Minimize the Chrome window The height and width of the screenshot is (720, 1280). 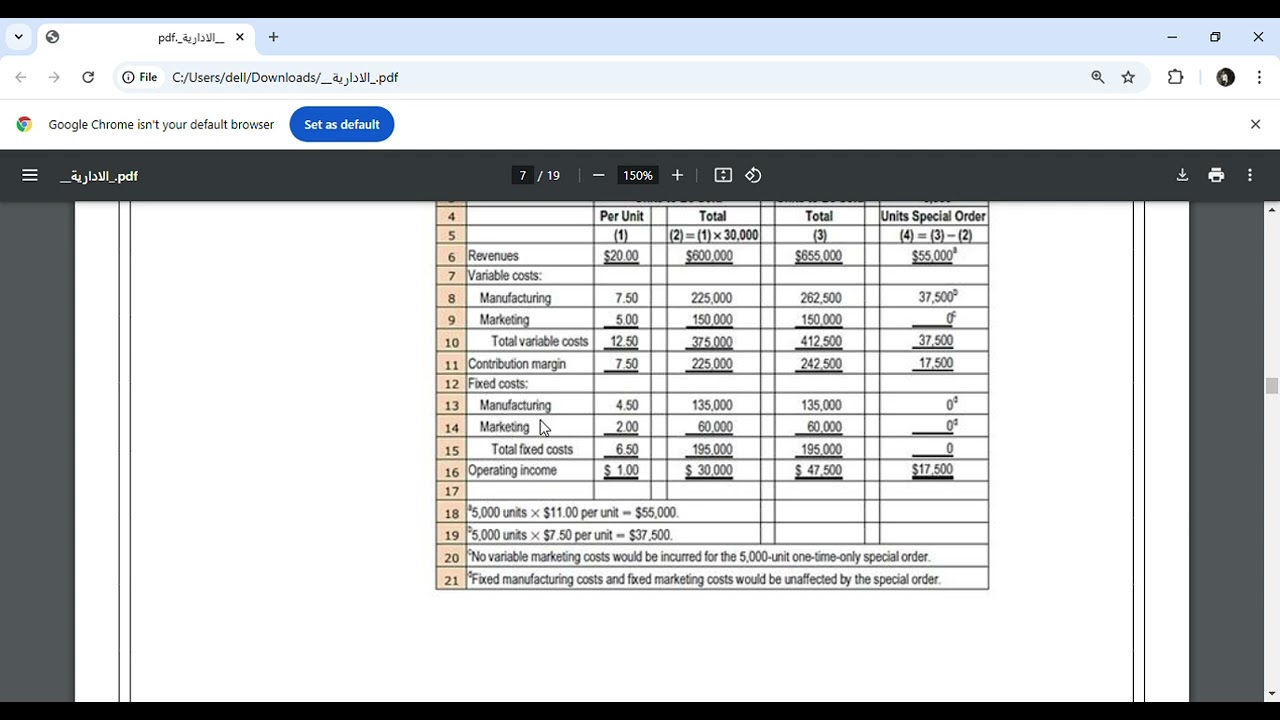coord(1172,37)
